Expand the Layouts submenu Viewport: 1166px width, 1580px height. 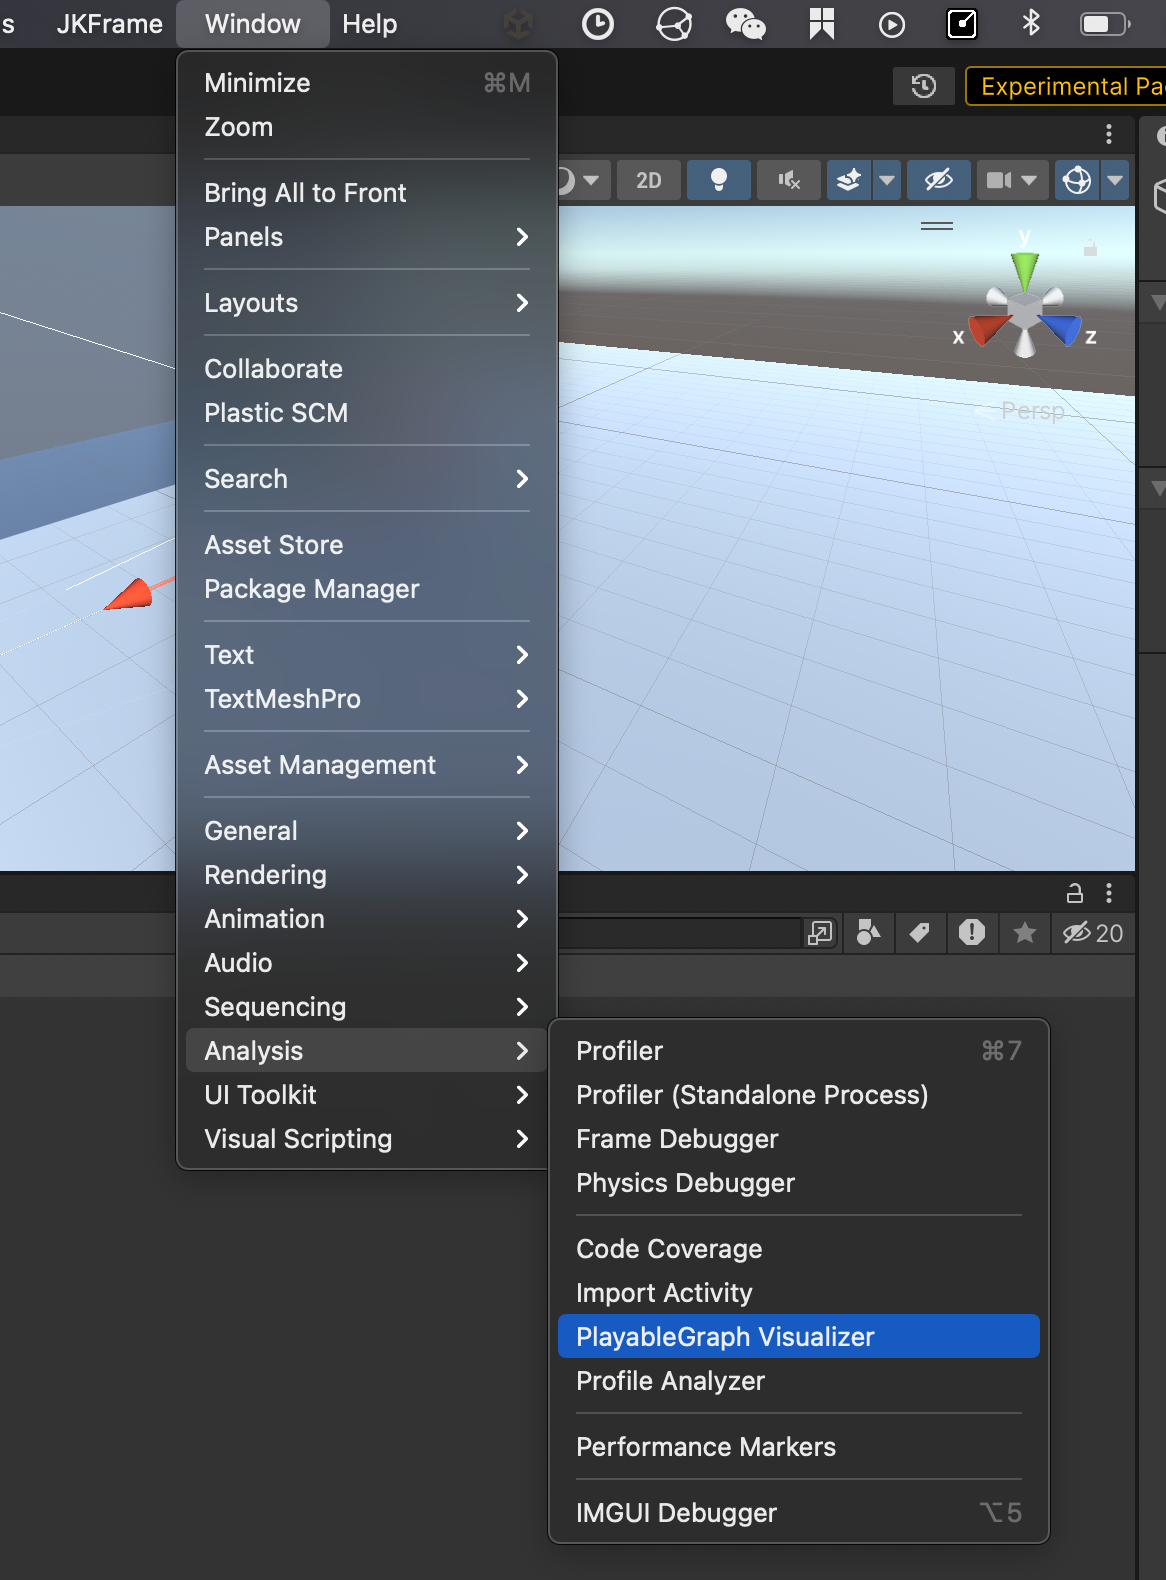tap(367, 303)
